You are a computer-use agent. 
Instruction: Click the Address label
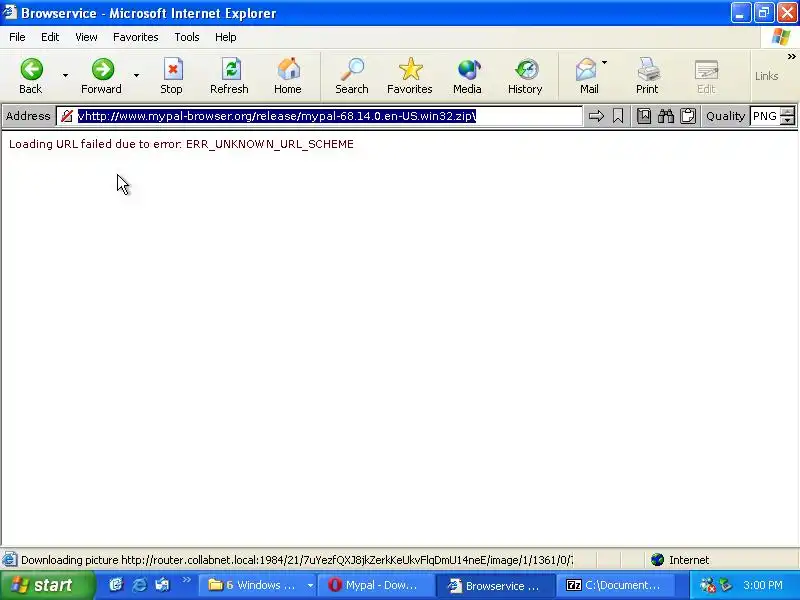pyautogui.click(x=28, y=116)
